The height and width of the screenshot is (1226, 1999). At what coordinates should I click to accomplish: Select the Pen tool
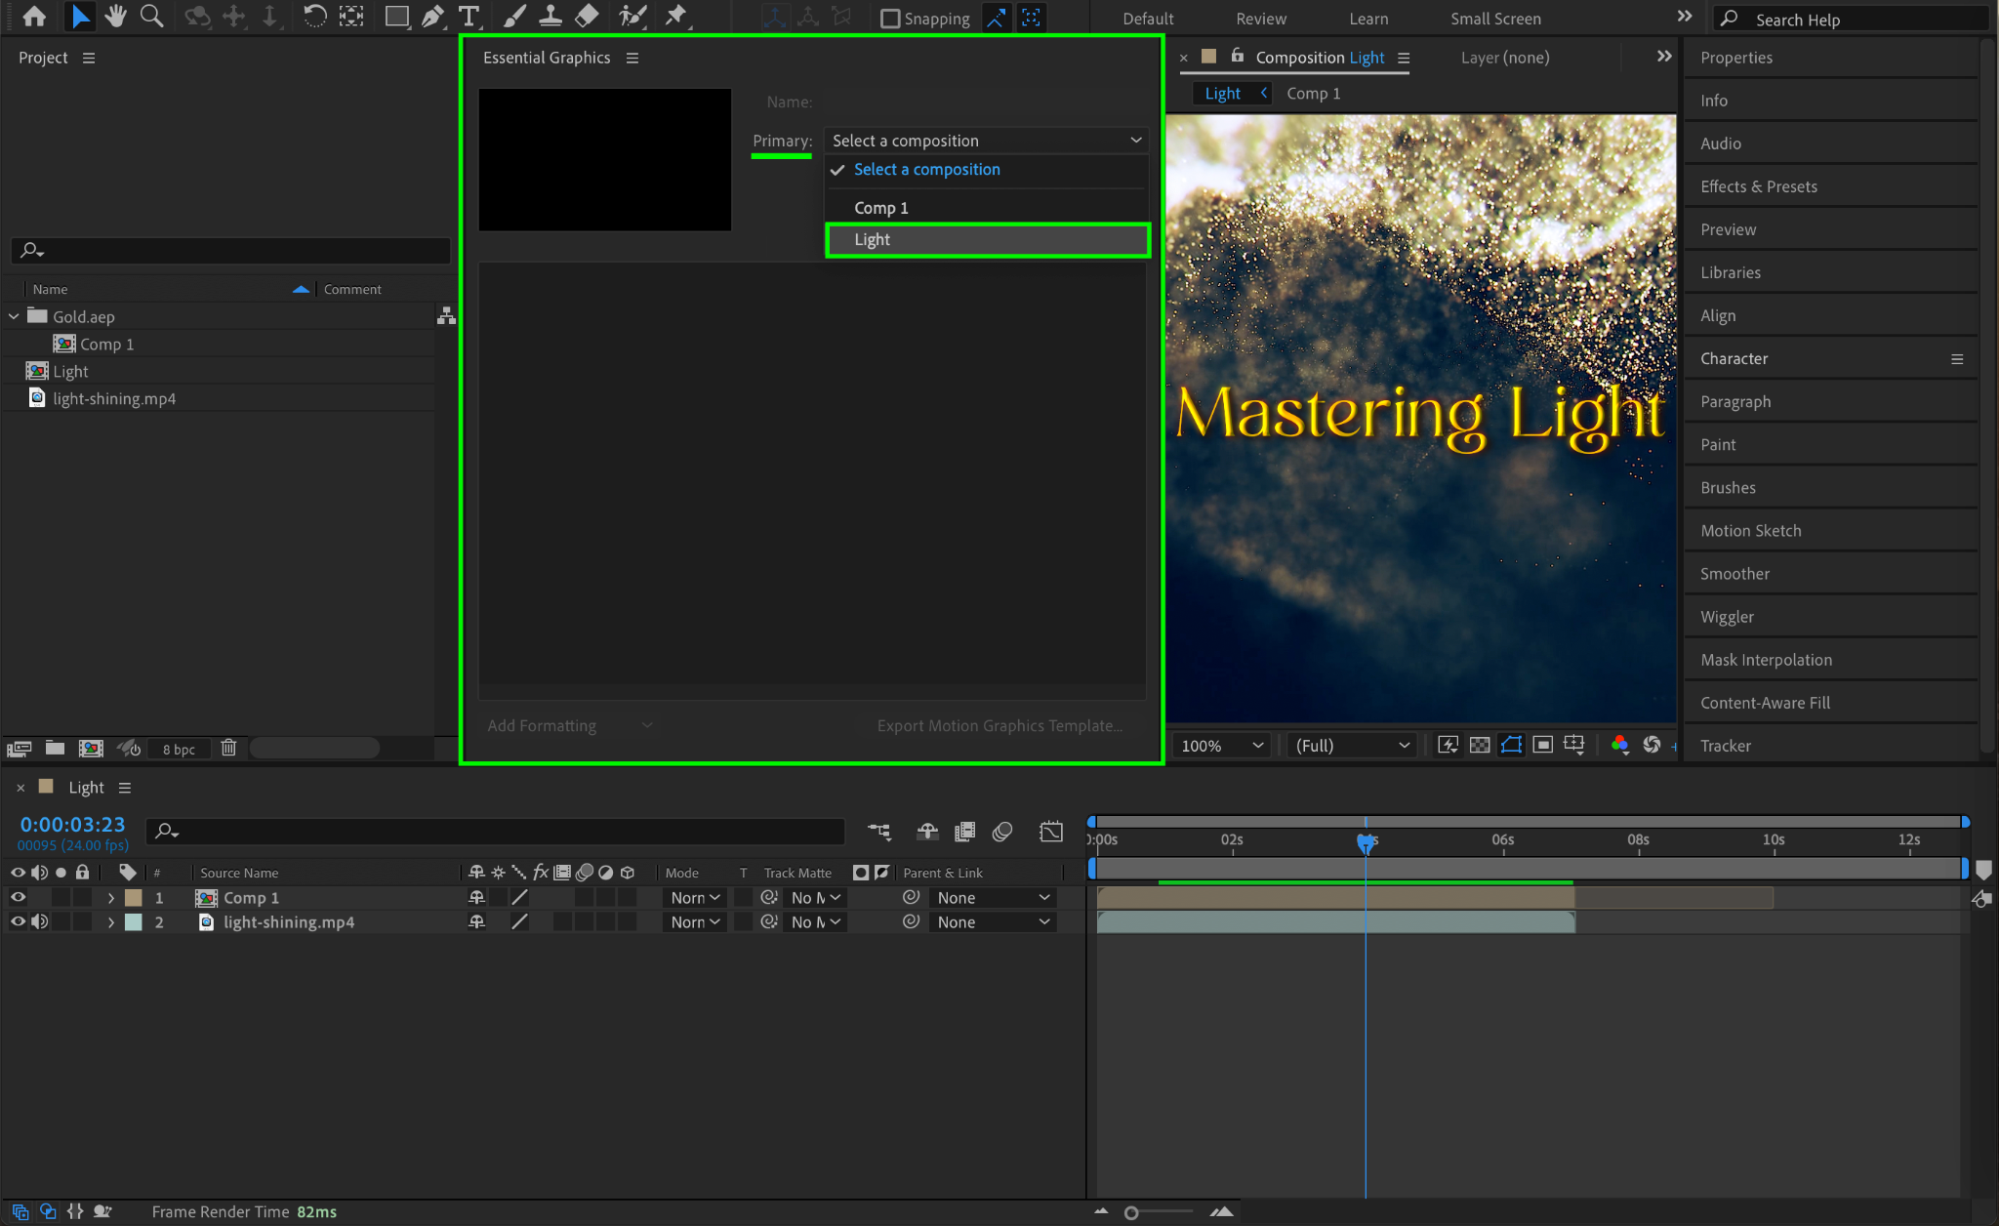pos(432,16)
